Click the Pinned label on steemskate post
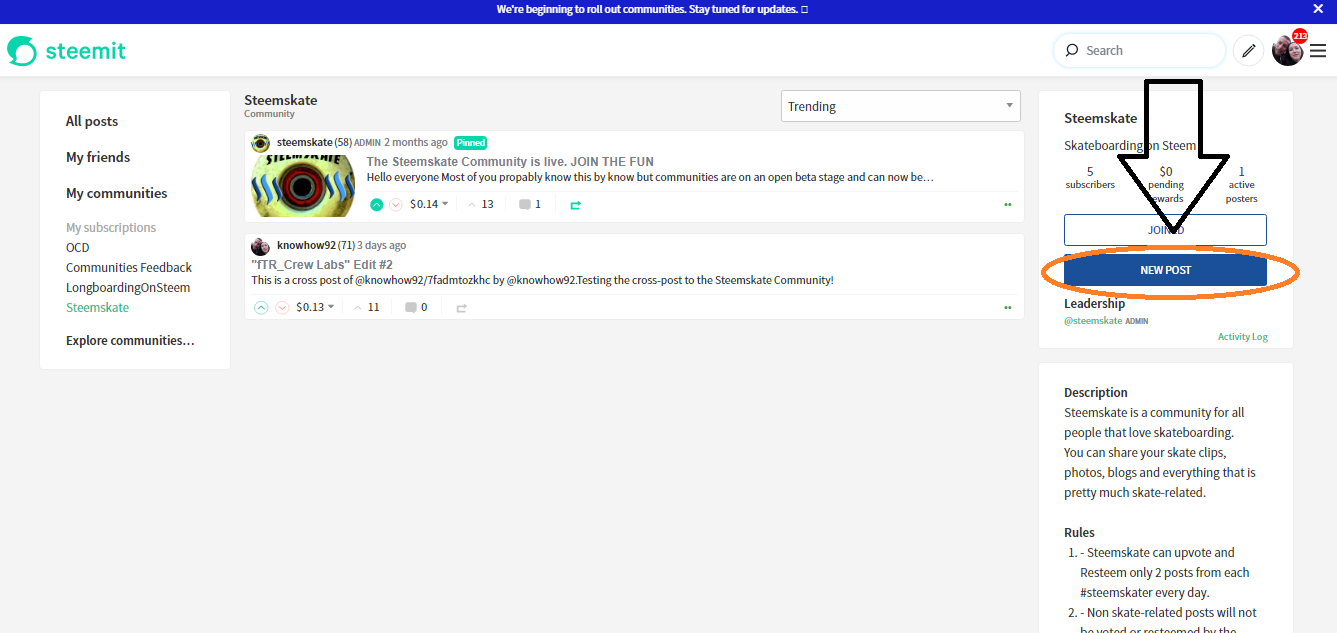The height and width of the screenshot is (633, 1337). [470, 143]
